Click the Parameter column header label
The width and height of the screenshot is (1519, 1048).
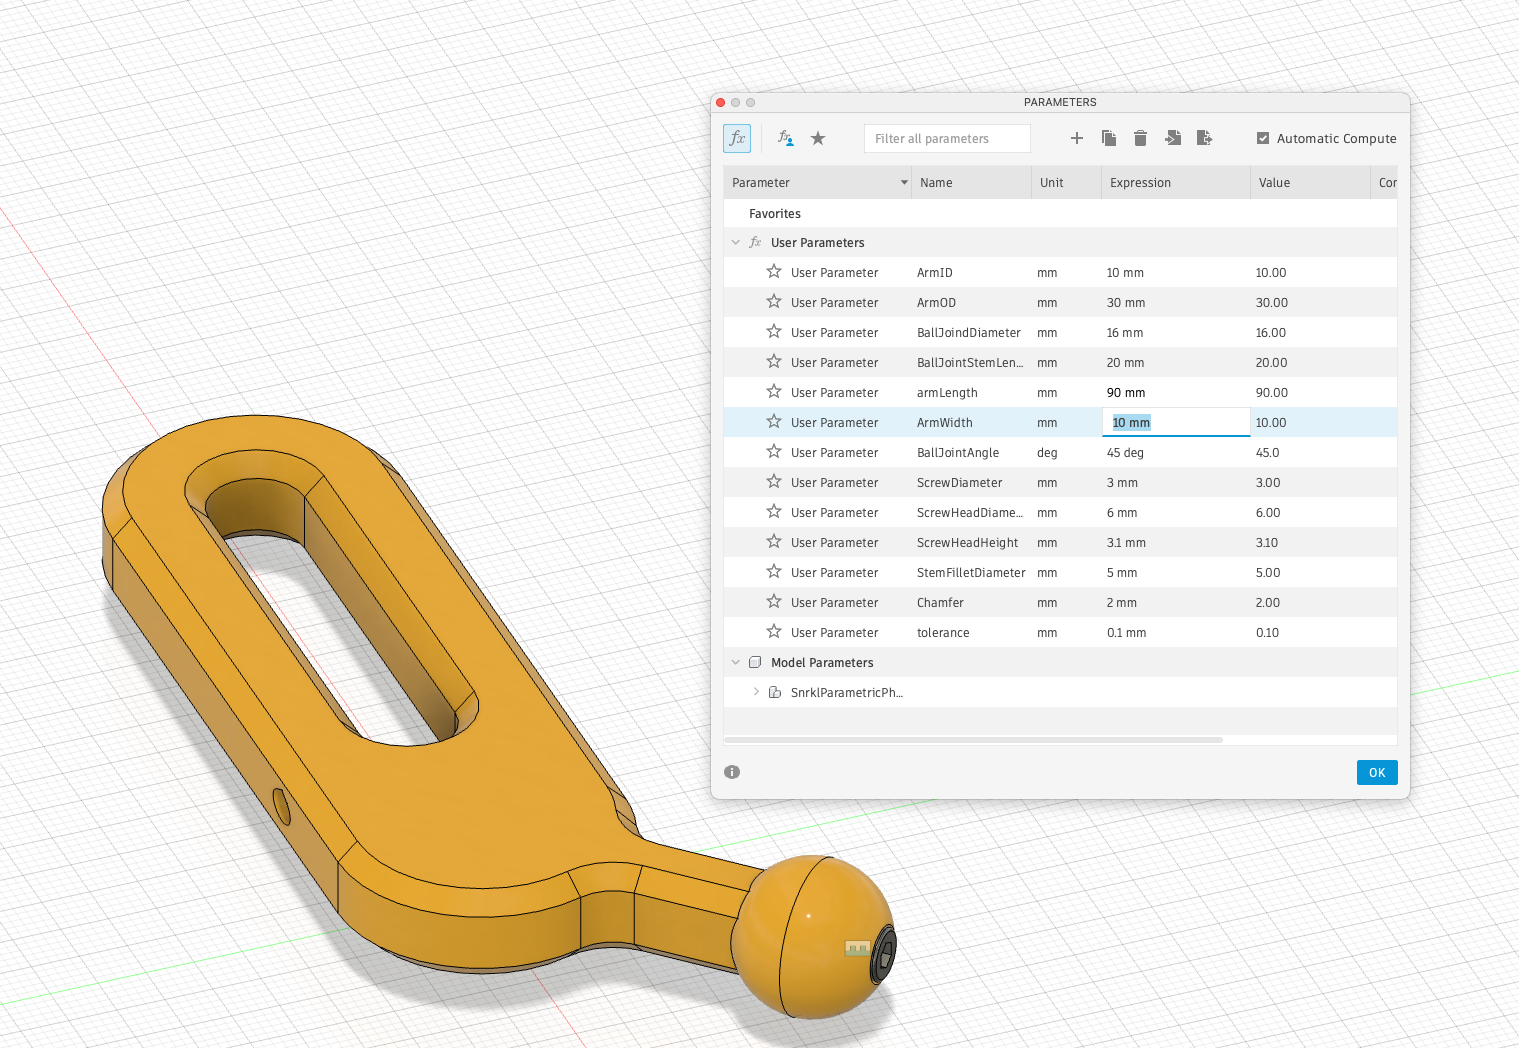761,183
